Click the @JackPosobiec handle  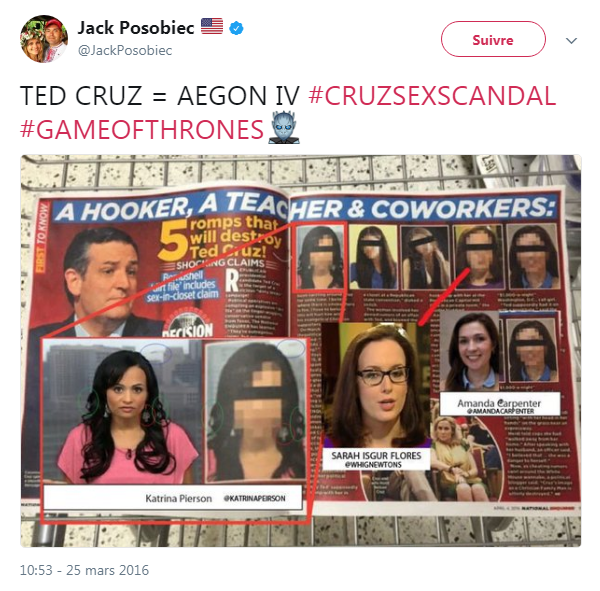pyautogui.click(x=125, y=50)
